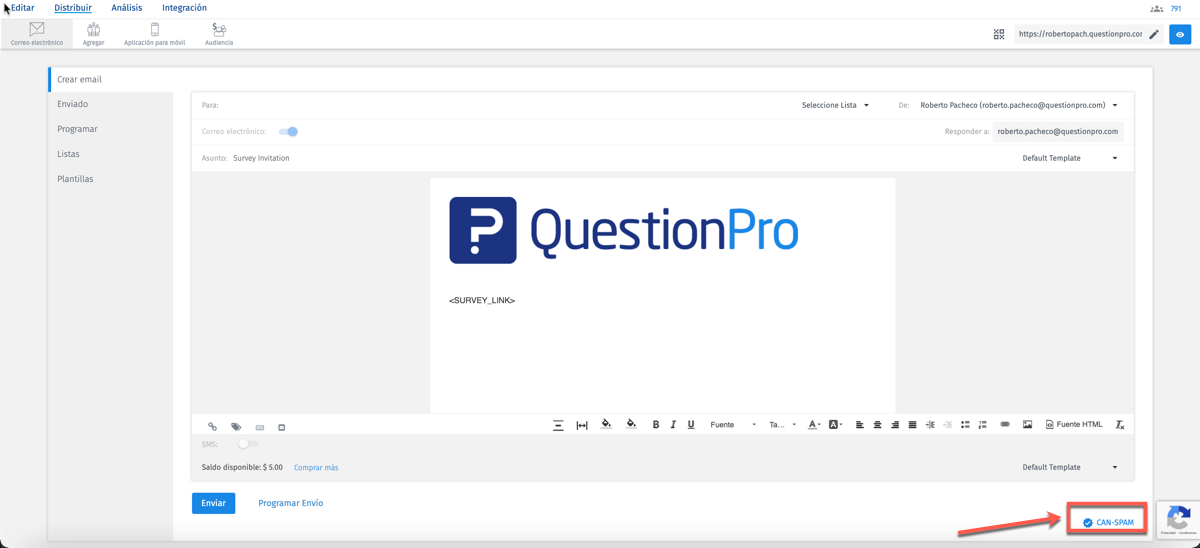Image resolution: width=1200 pixels, height=548 pixels.
Task: Insert a tag with tags icon
Action: pyautogui.click(x=236, y=427)
